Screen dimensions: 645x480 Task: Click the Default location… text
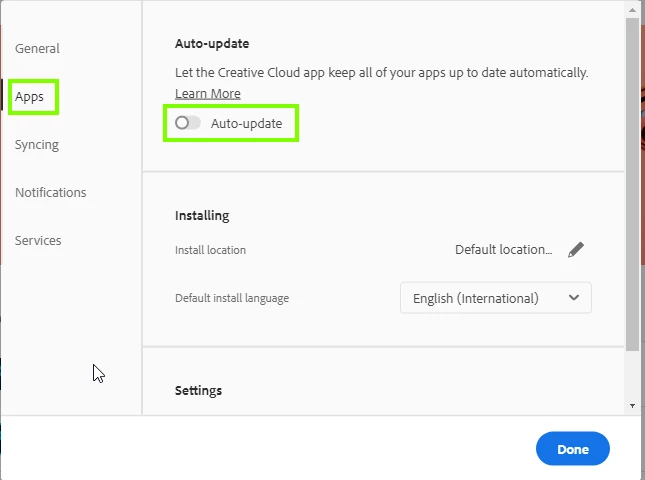tap(503, 250)
